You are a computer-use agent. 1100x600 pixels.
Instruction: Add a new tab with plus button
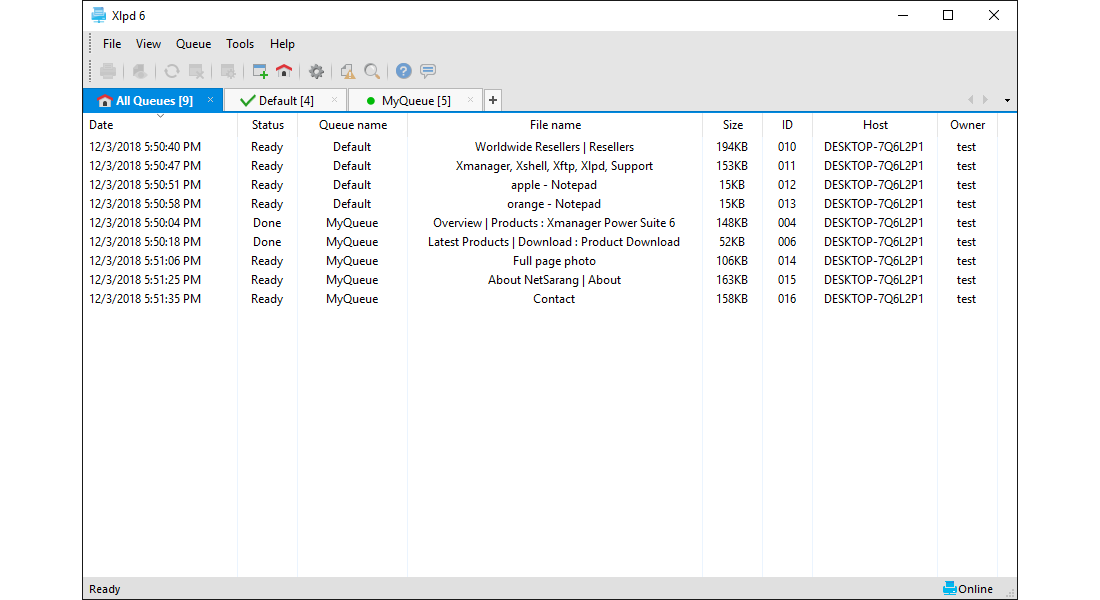[493, 100]
